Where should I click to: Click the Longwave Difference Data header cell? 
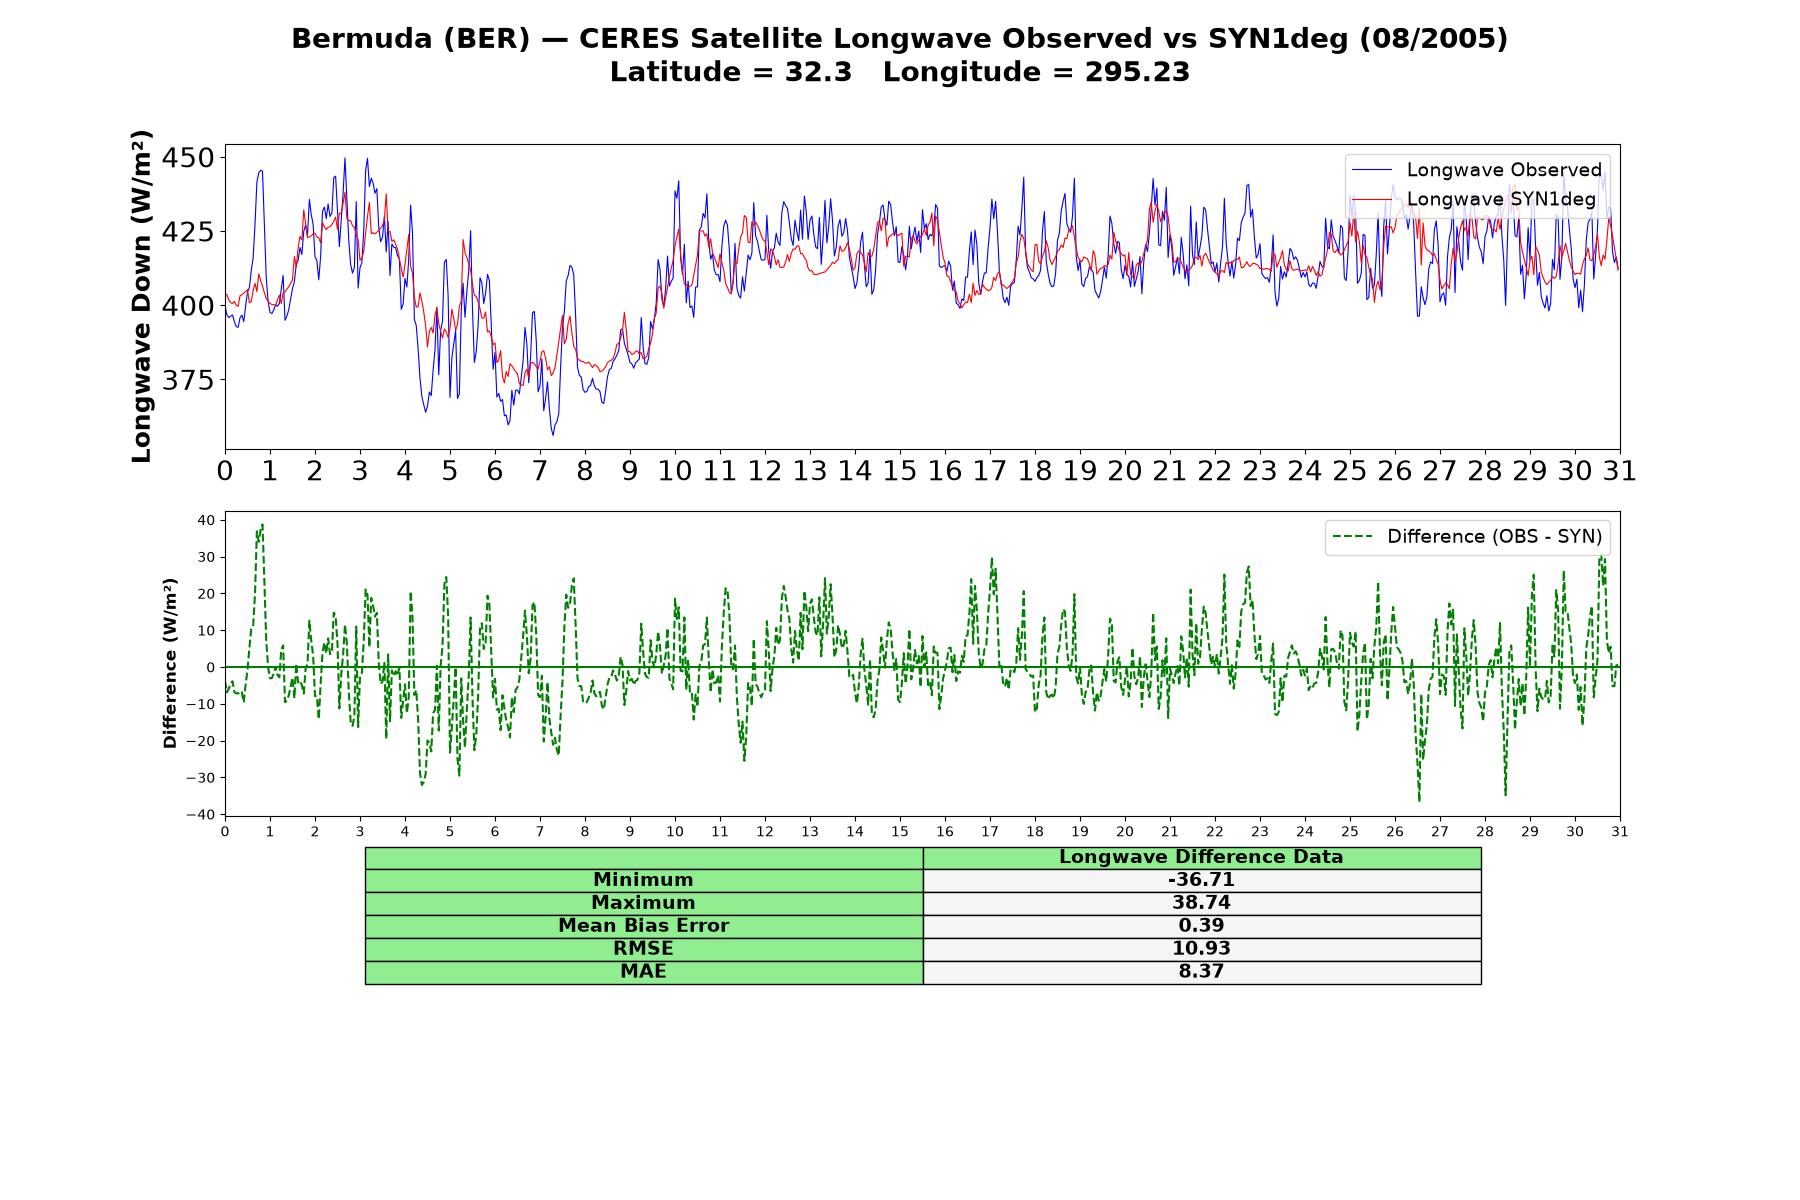tap(1201, 857)
